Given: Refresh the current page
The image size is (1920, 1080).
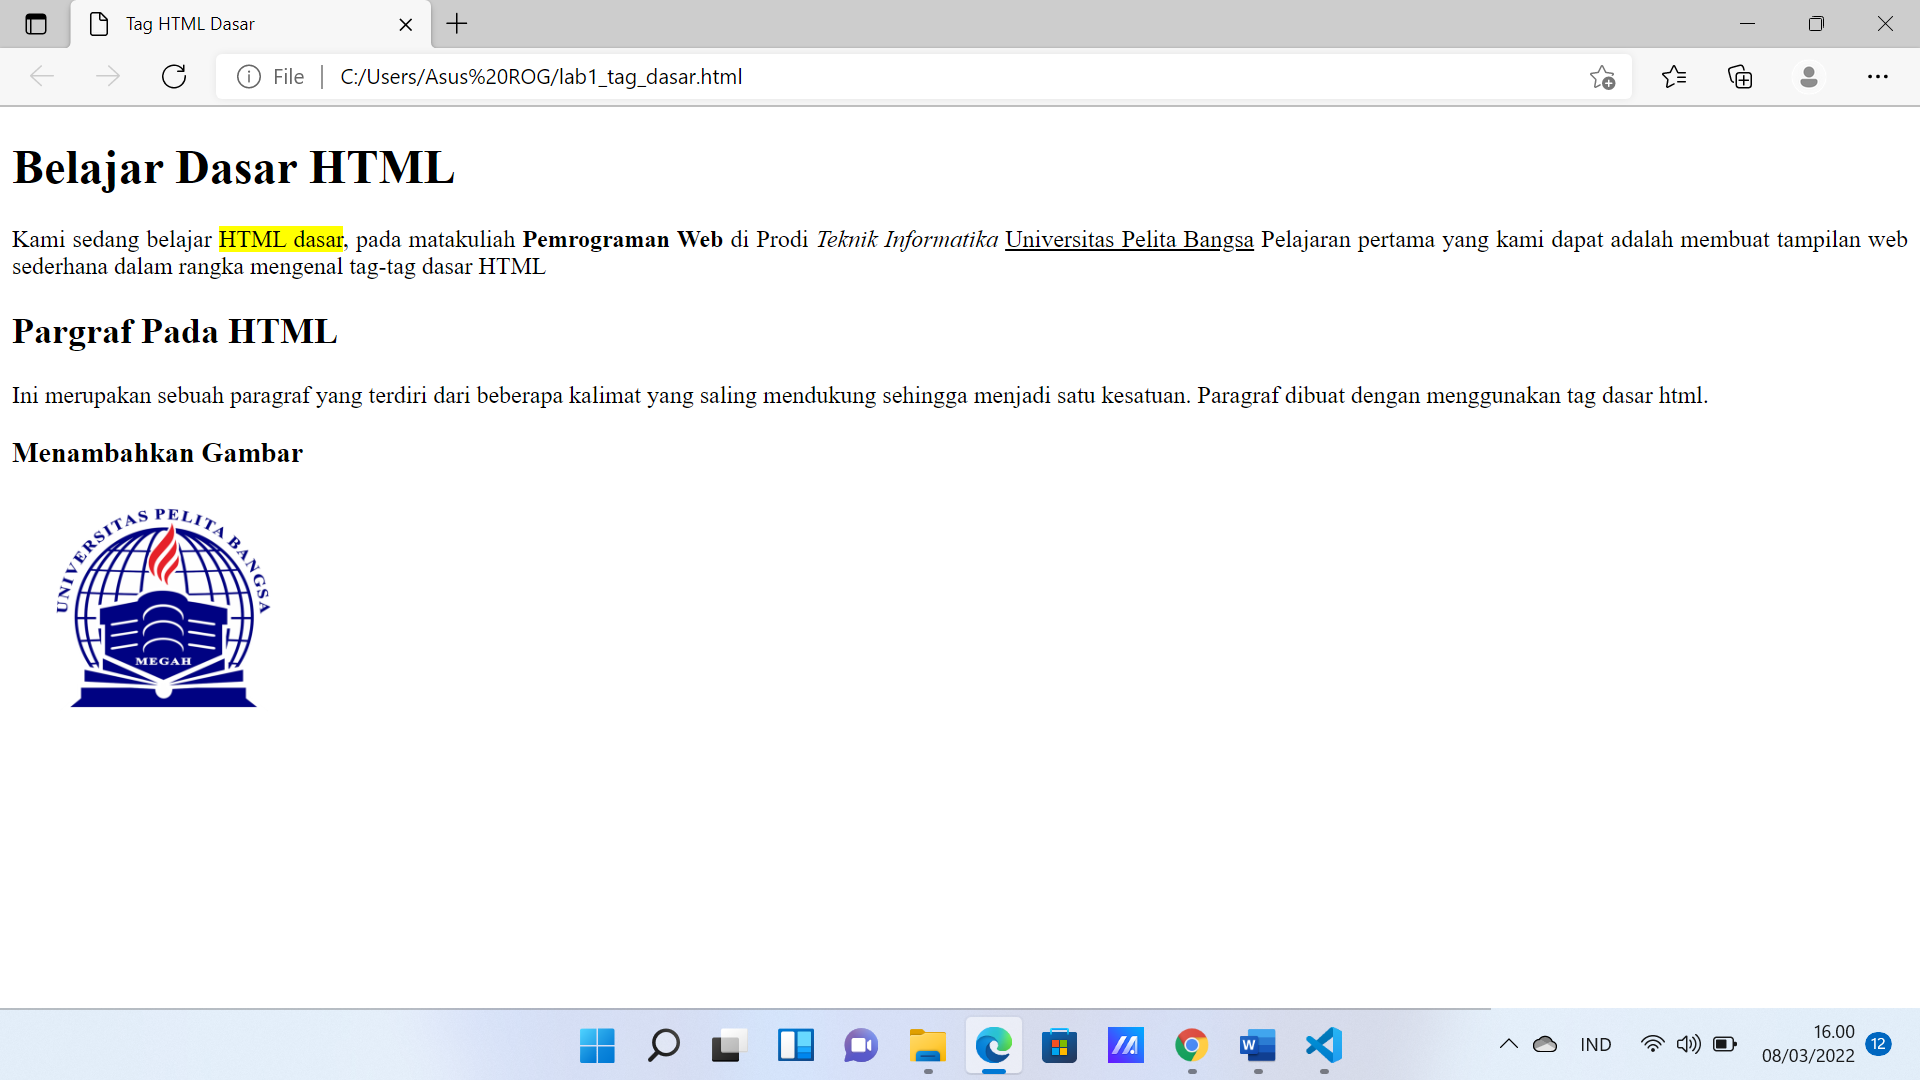Looking at the screenshot, I should (174, 77).
